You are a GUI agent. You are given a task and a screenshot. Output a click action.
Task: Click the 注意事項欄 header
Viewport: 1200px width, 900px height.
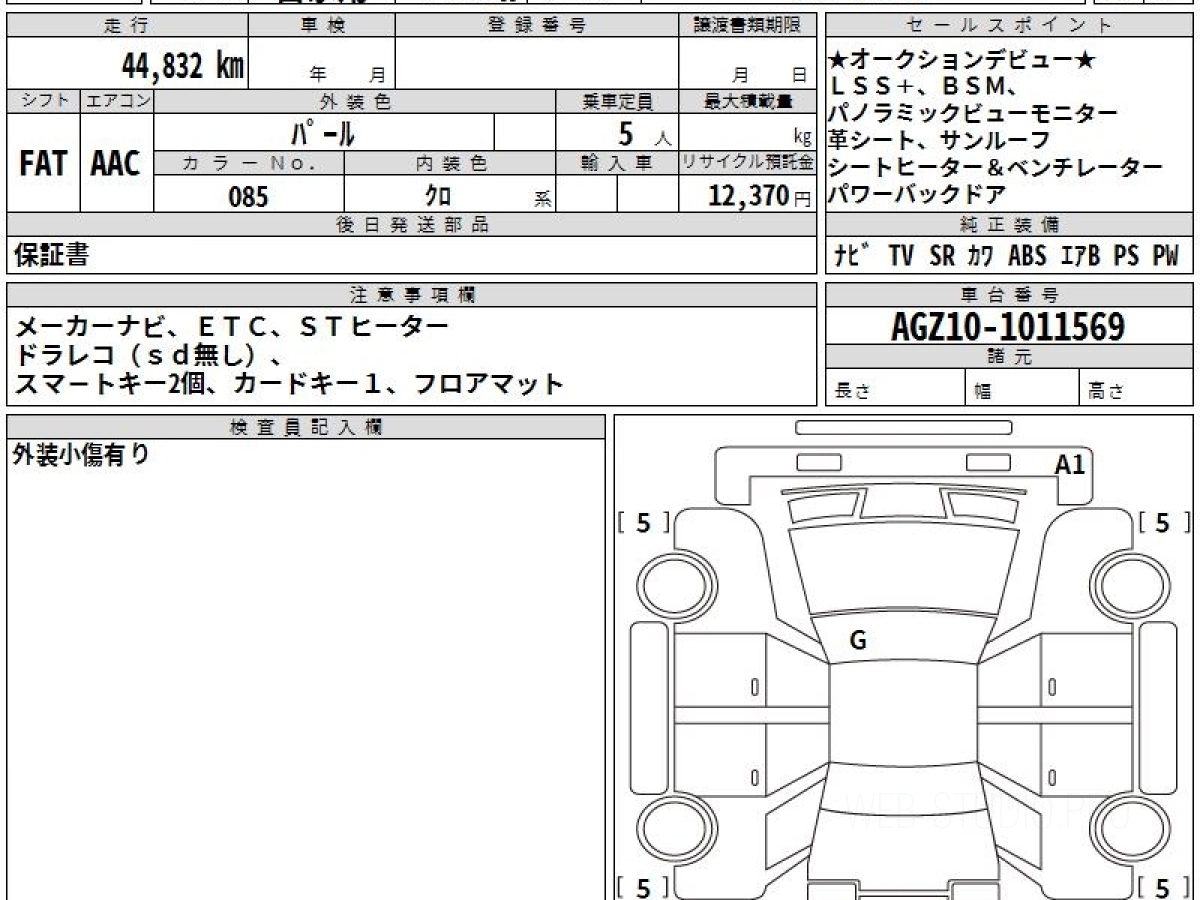coord(412,294)
